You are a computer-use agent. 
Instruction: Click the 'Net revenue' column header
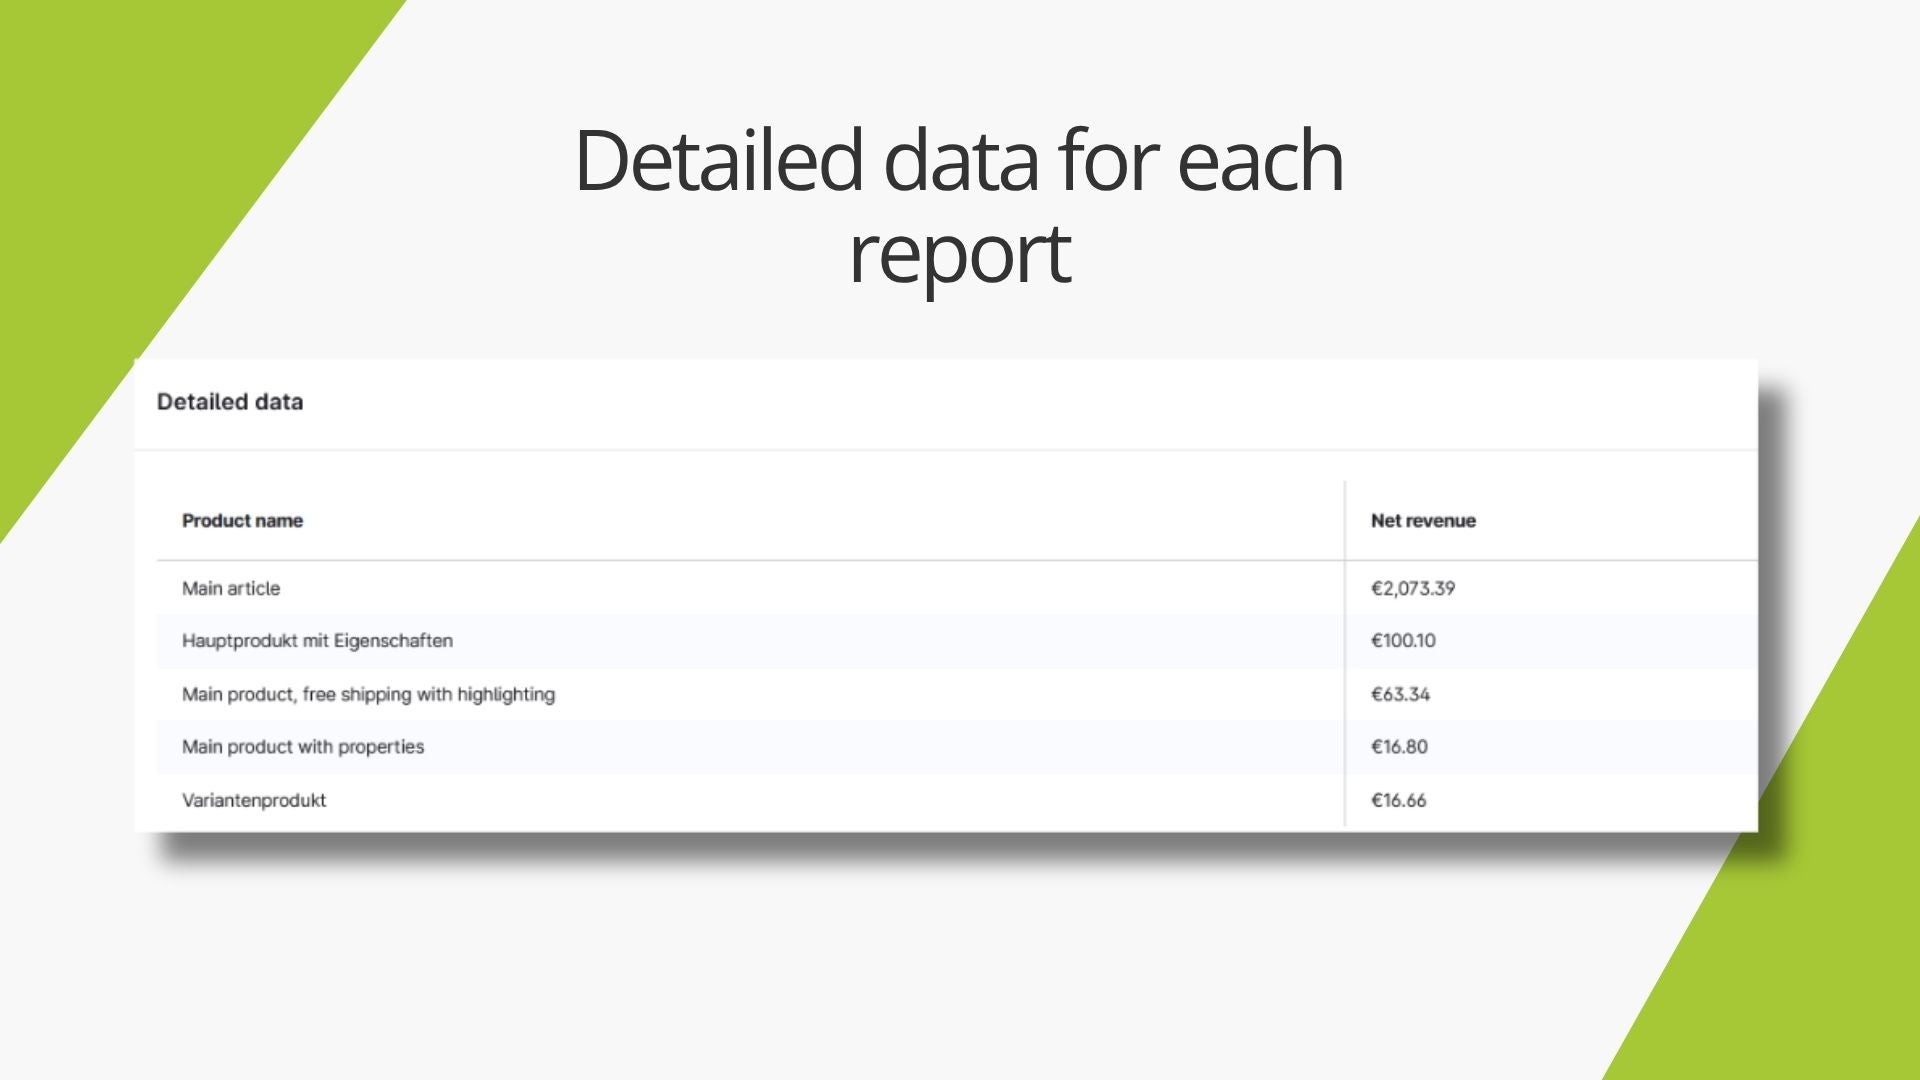pos(1423,520)
